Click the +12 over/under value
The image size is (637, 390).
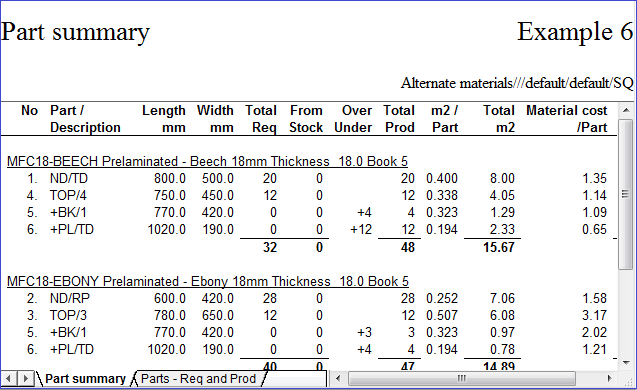361,230
